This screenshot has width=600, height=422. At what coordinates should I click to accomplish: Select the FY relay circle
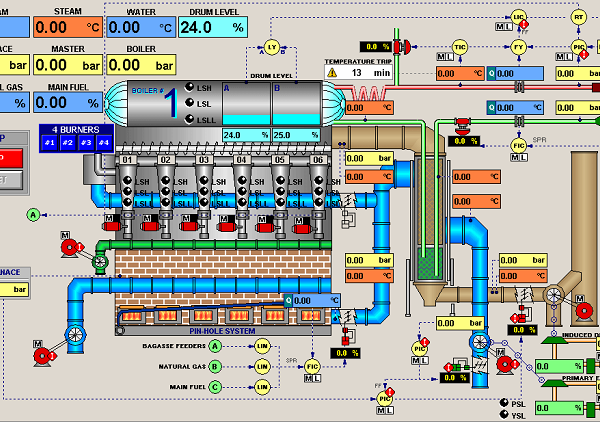[x=518, y=47]
